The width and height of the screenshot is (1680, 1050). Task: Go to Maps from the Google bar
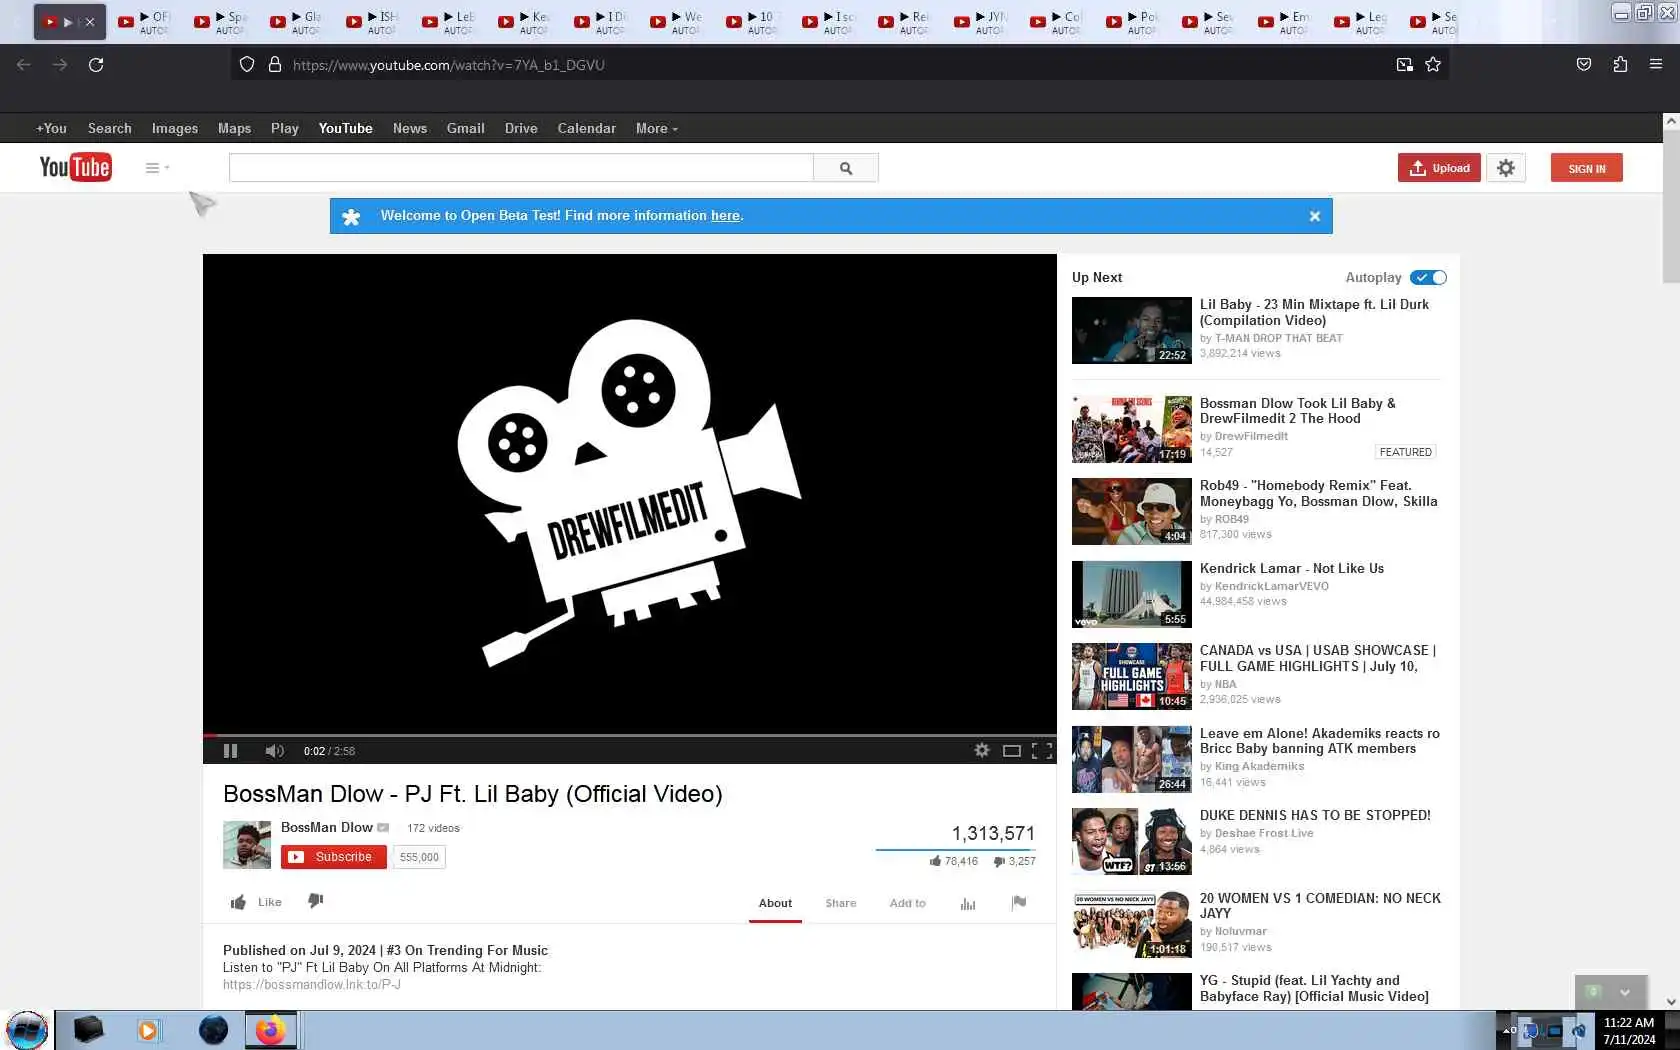tap(234, 128)
